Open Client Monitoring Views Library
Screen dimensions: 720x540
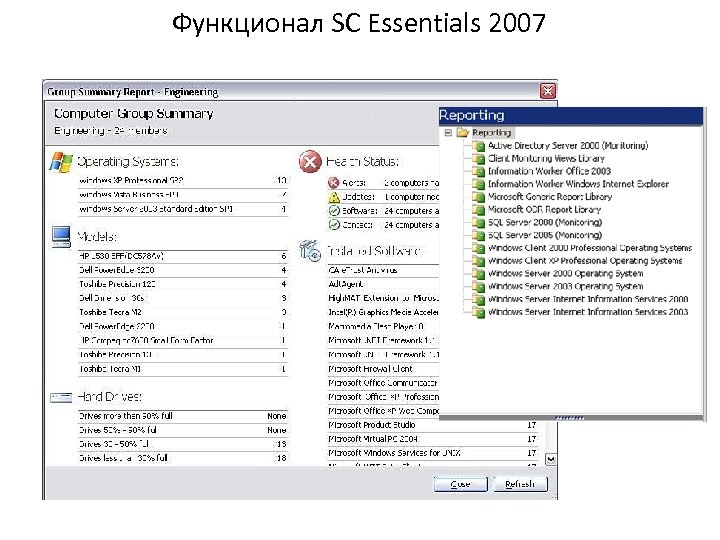pos(546,158)
